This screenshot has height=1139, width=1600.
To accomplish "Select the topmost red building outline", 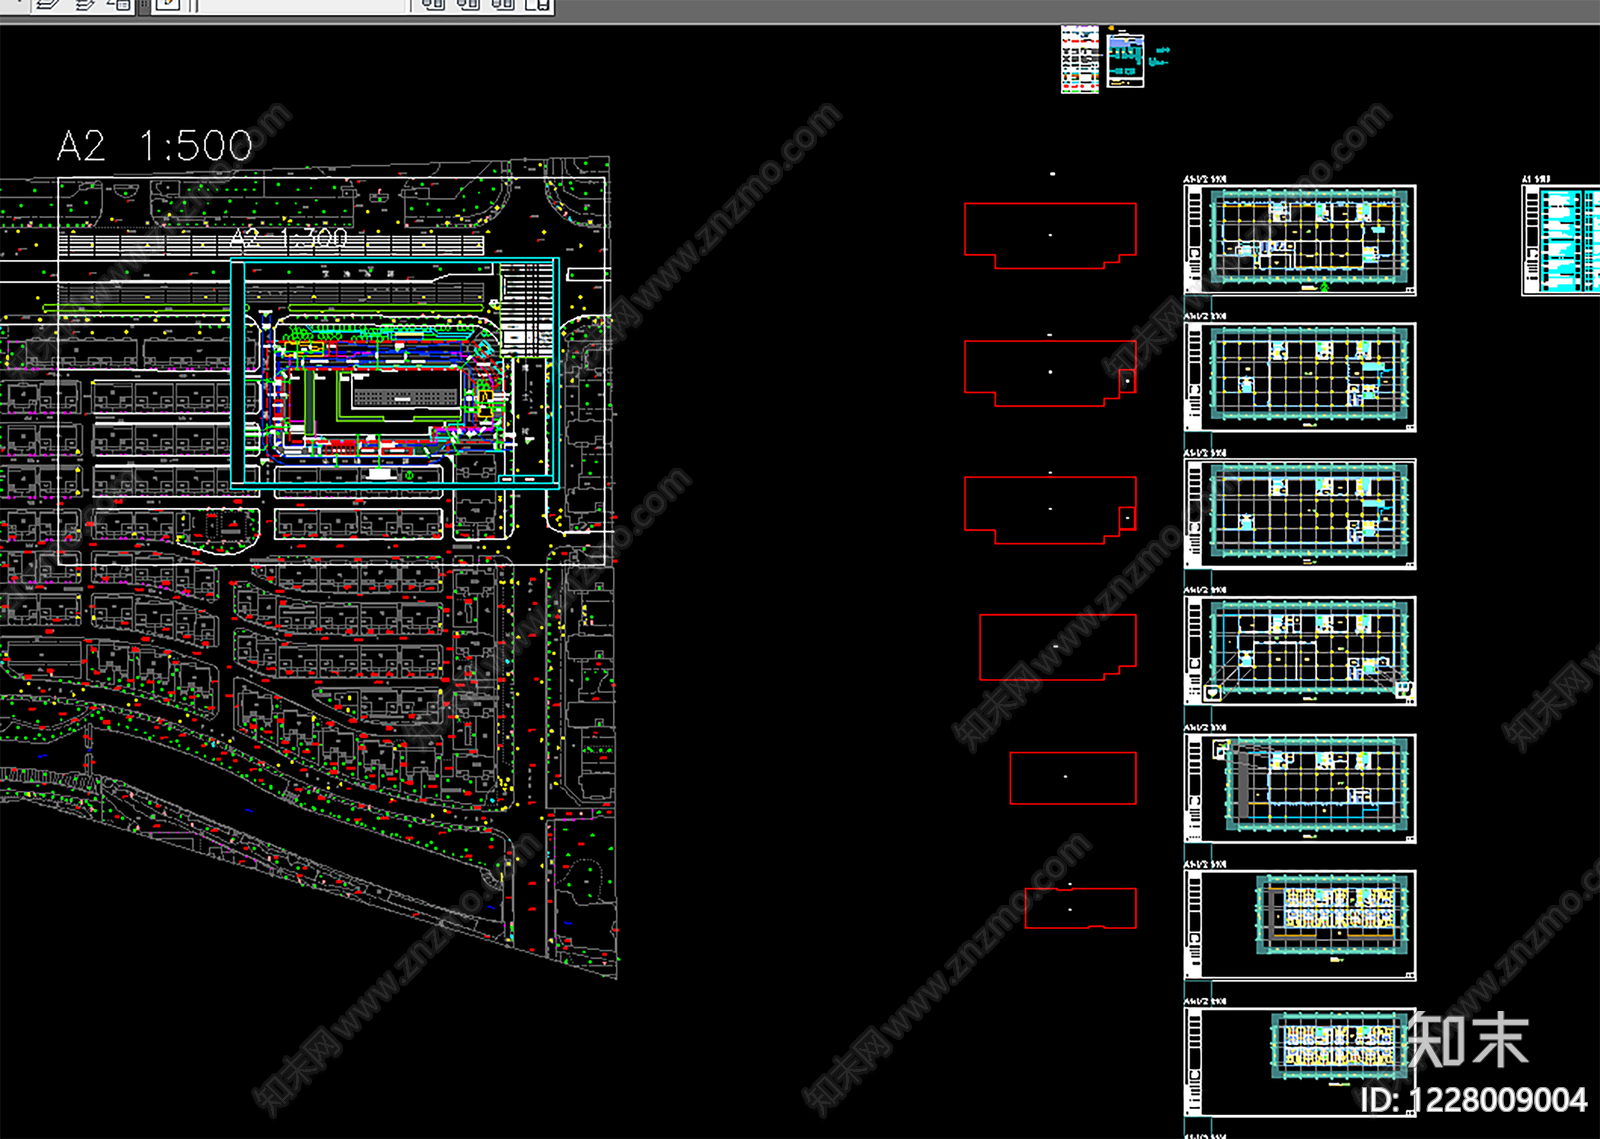I will 1050,236.
